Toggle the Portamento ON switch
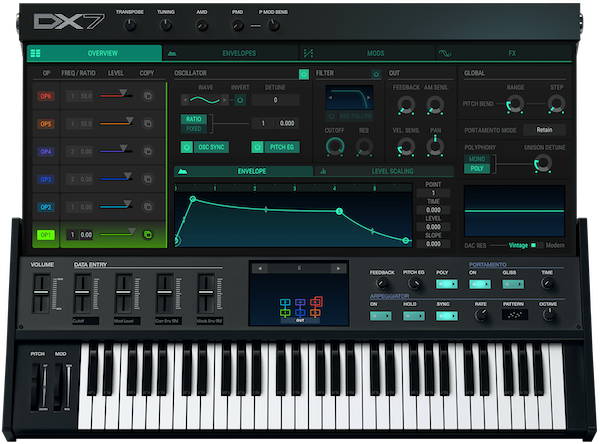 pos(480,284)
